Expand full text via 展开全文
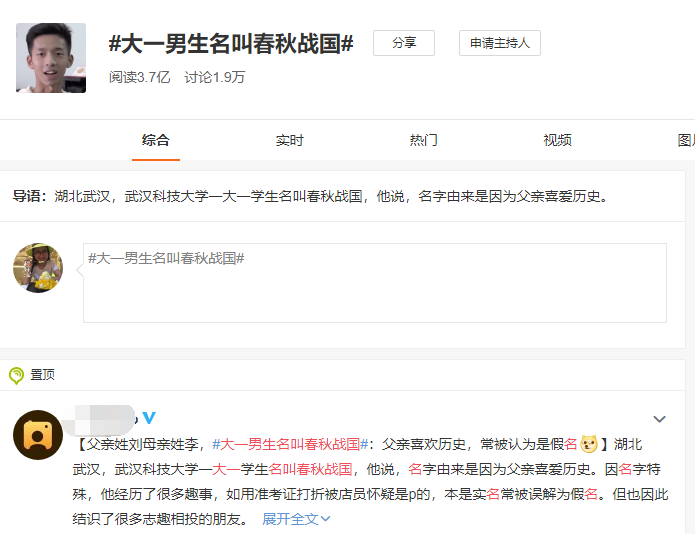The height and width of the screenshot is (534, 695). pyautogui.click(x=296, y=519)
